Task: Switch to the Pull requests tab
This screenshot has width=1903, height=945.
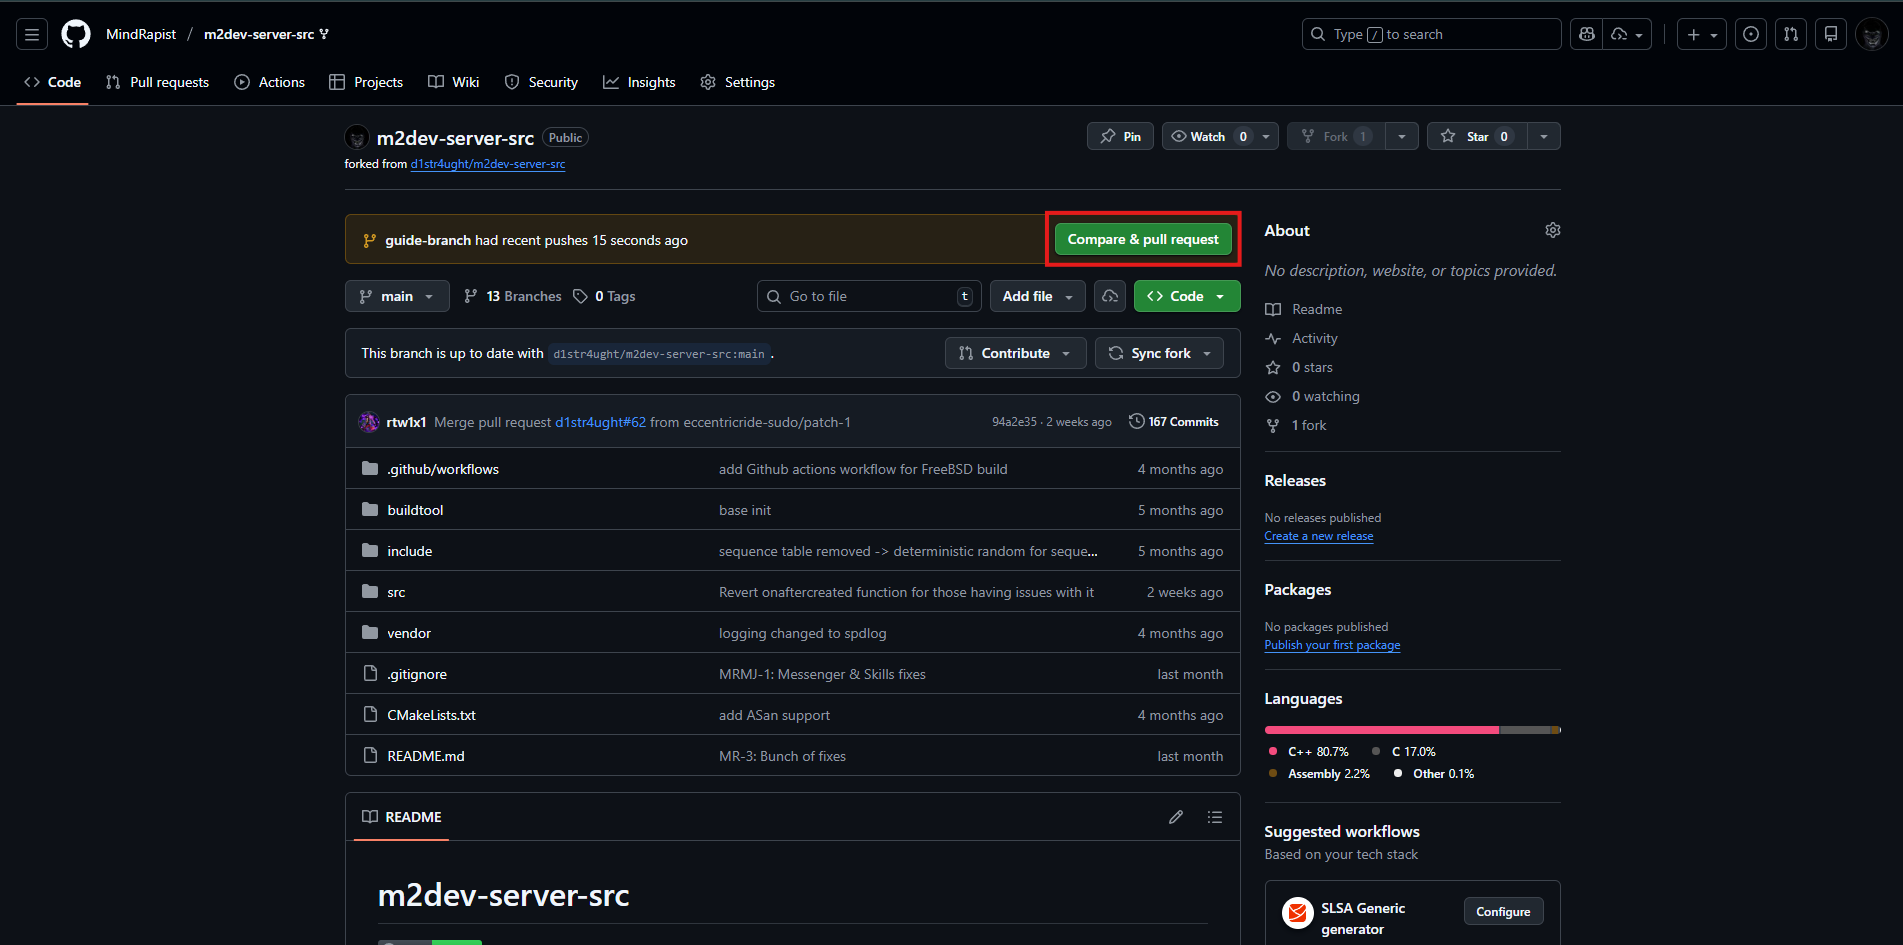Action: tap(157, 82)
